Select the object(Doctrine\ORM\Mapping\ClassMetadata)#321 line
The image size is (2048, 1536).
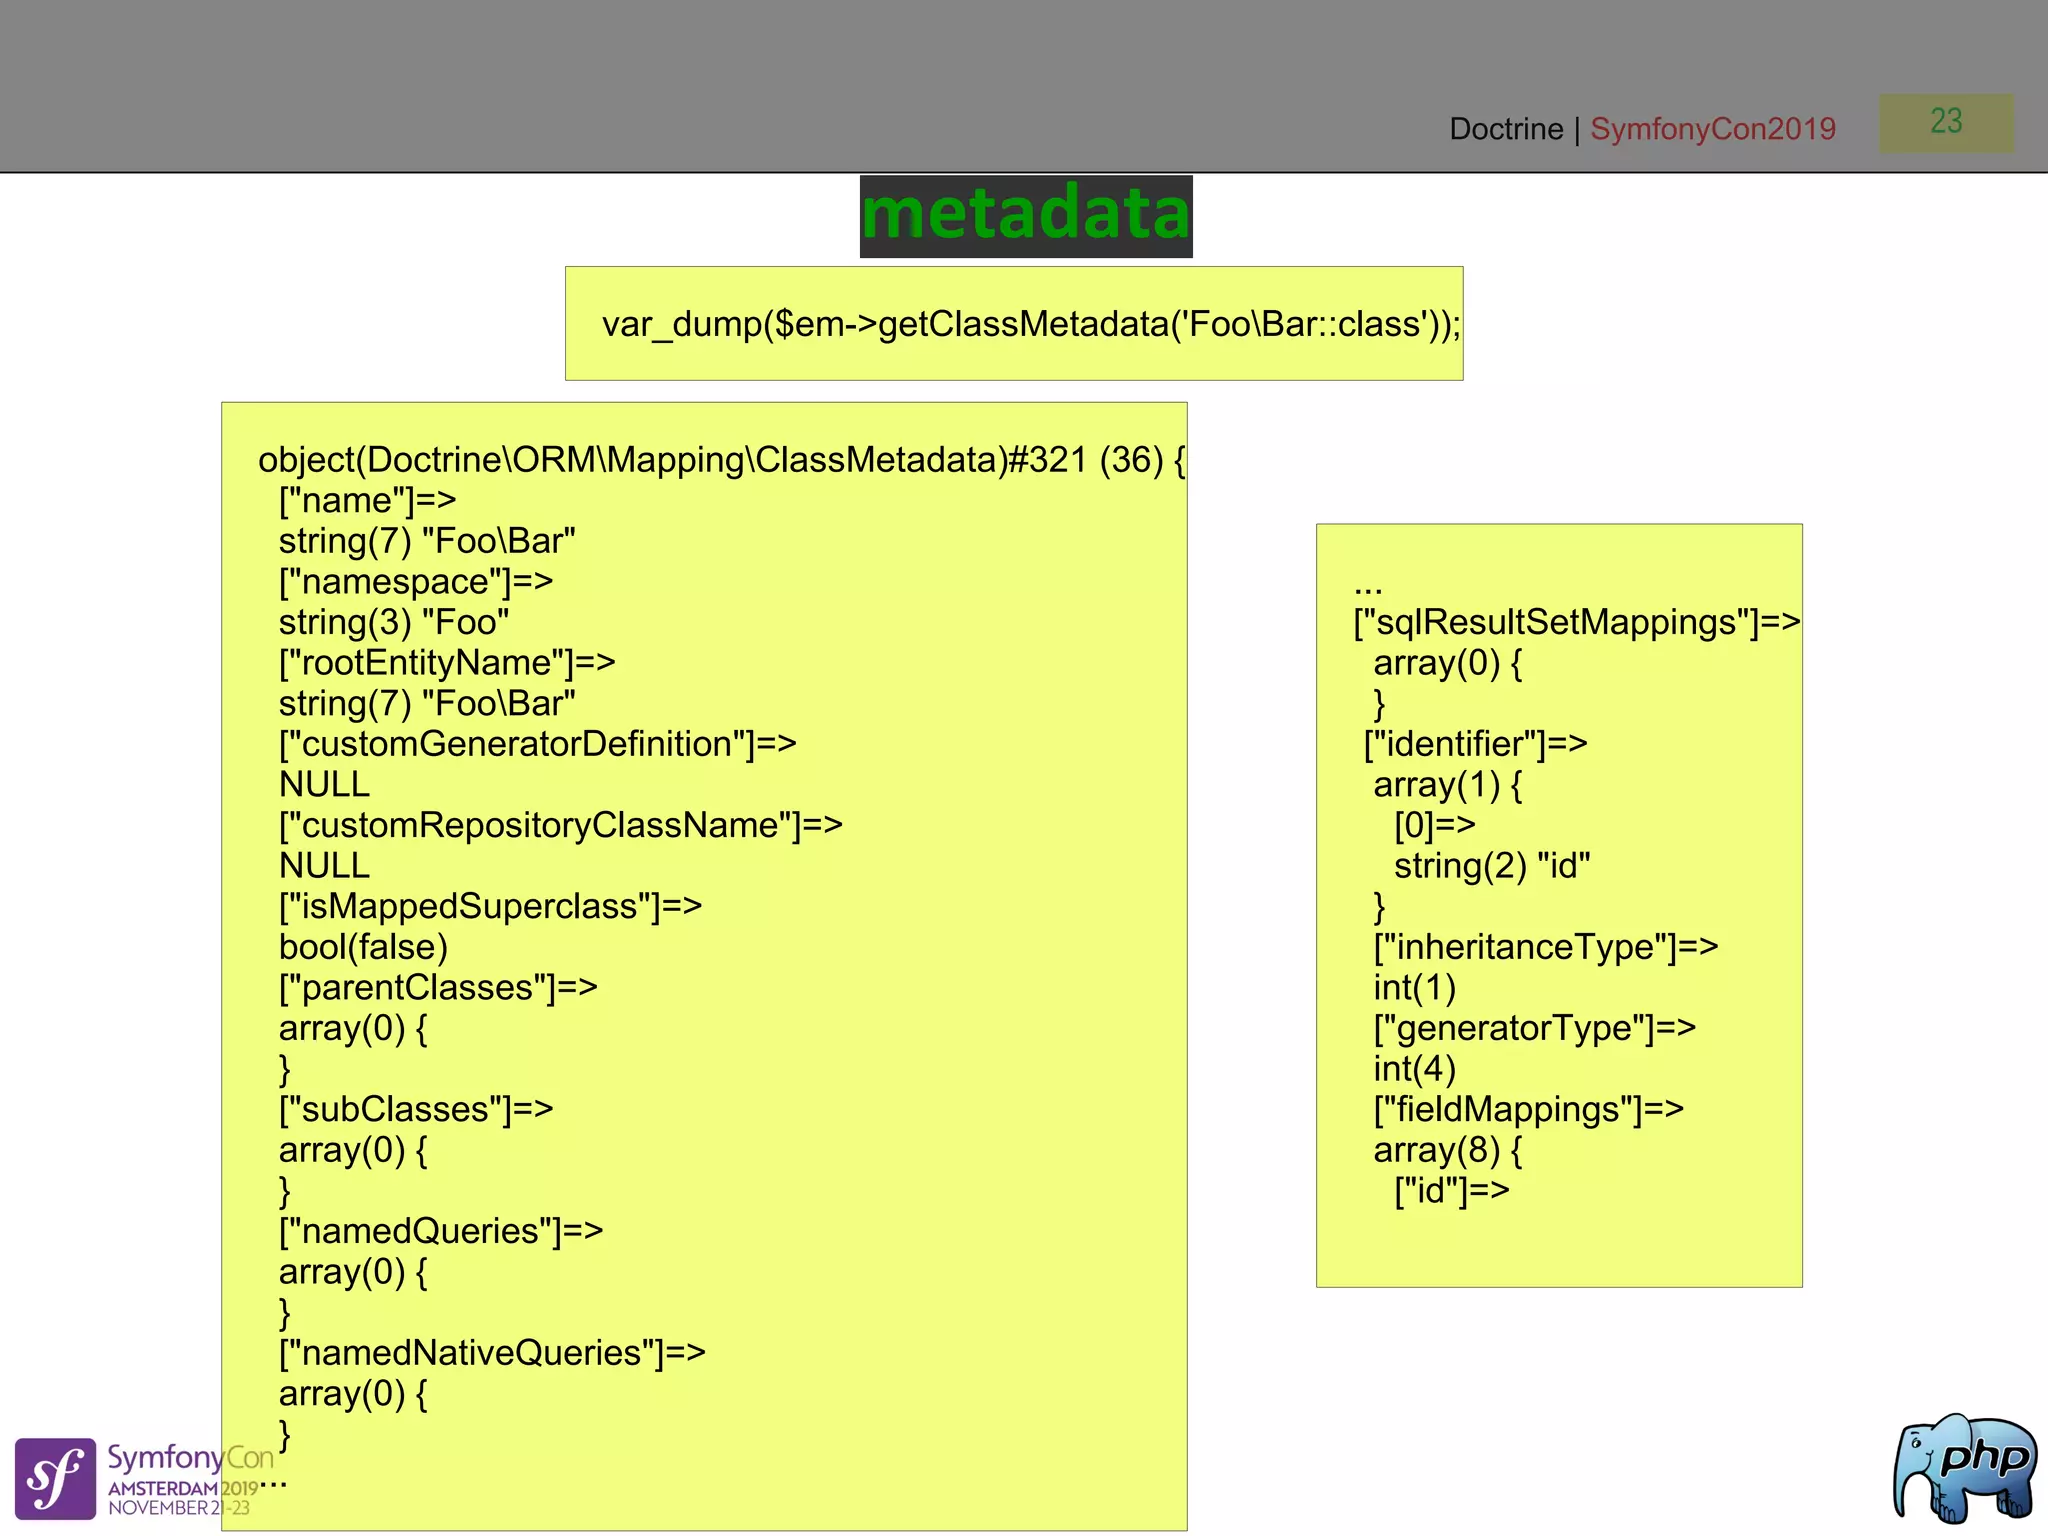[x=721, y=460]
